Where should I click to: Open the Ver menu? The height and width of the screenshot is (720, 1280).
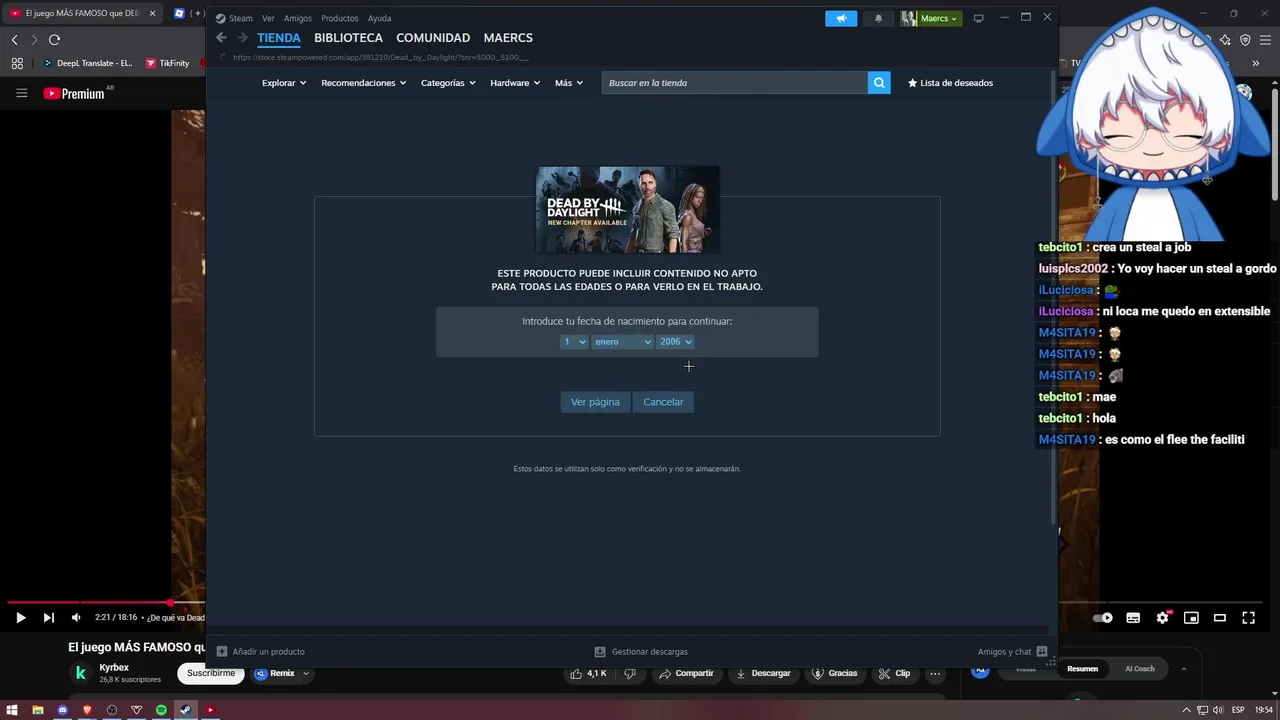[x=268, y=18]
